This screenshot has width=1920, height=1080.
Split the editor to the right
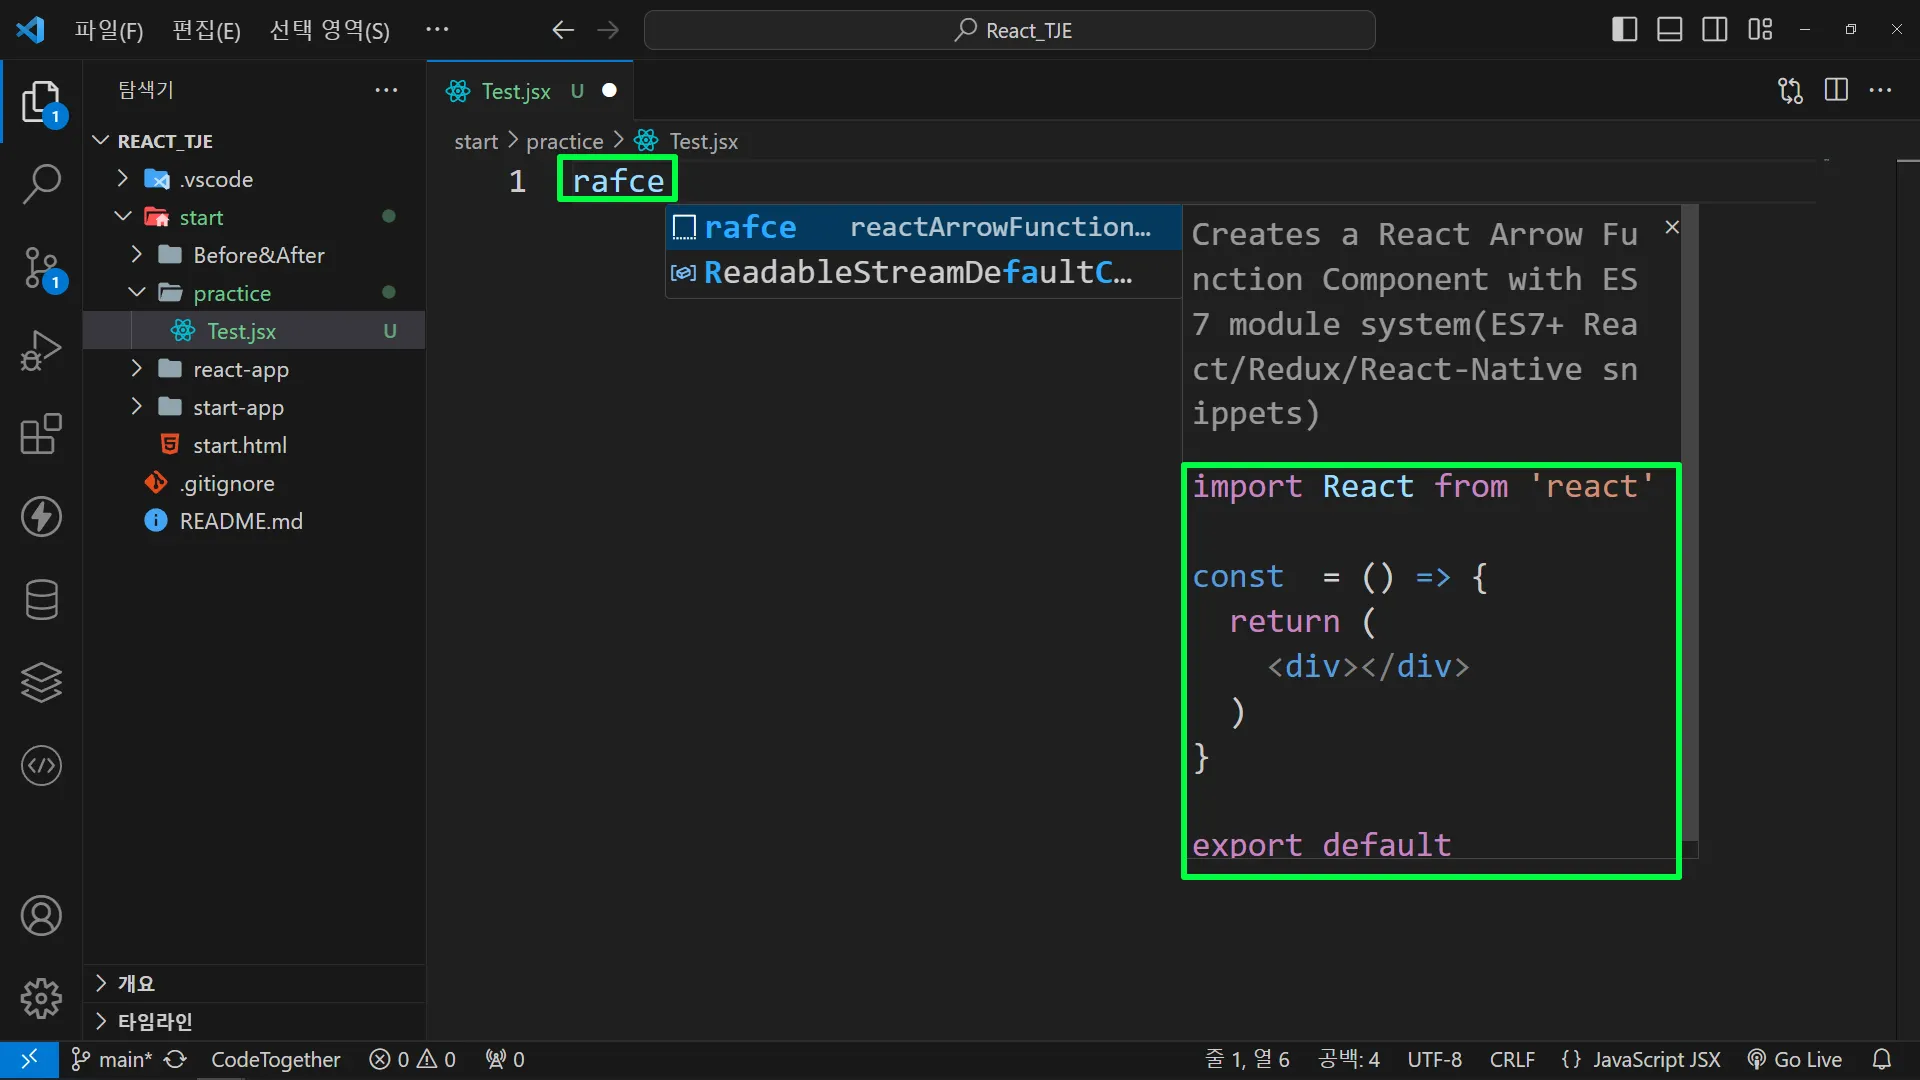[1836, 90]
